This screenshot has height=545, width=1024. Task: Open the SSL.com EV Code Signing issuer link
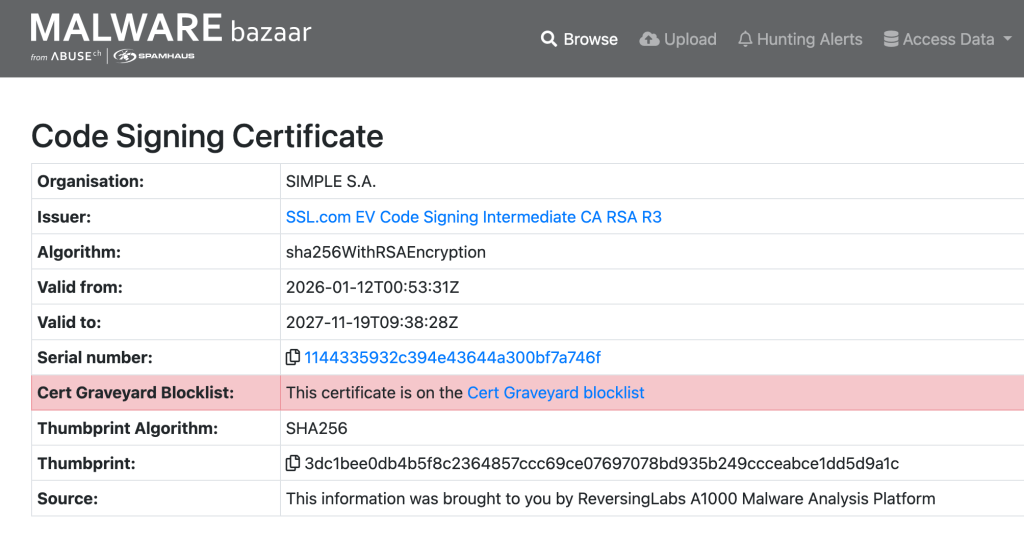coord(473,217)
